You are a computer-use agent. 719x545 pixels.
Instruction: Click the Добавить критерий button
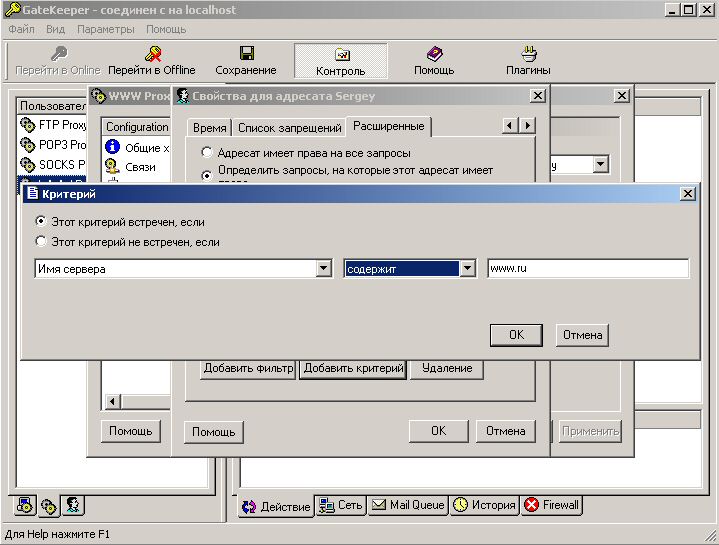(x=354, y=368)
